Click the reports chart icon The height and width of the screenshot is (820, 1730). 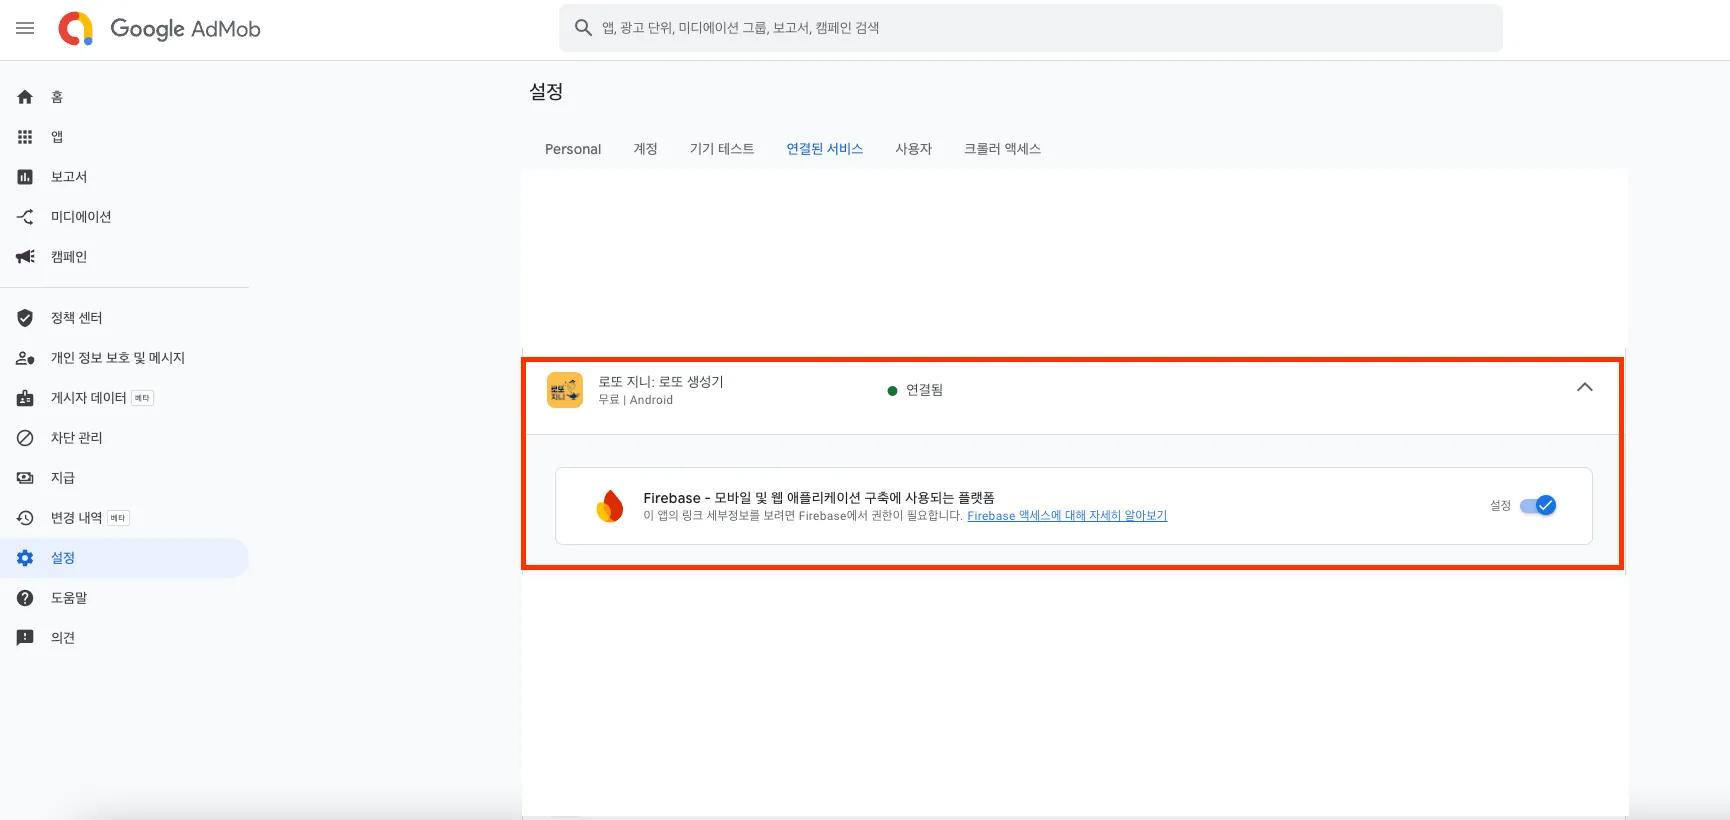pyautogui.click(x=25, y=177)
